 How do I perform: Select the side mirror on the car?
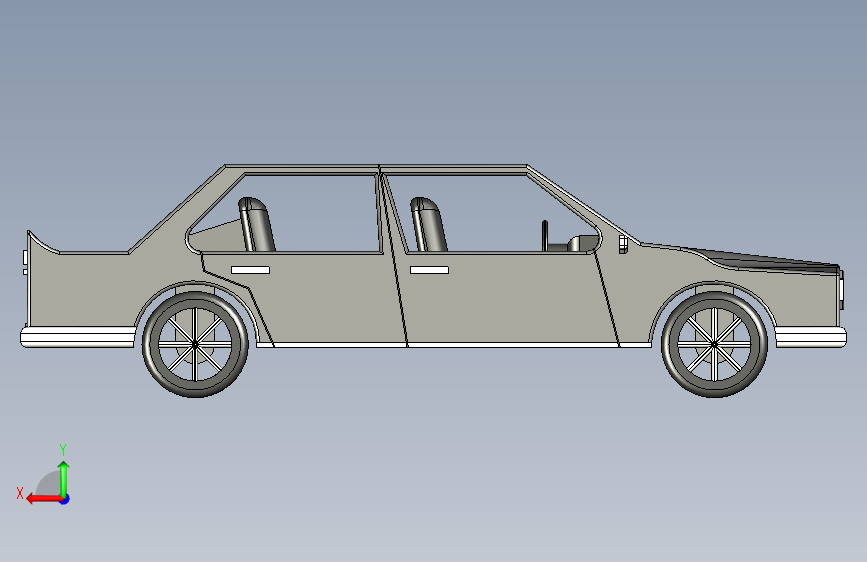[x=623, y=244]
